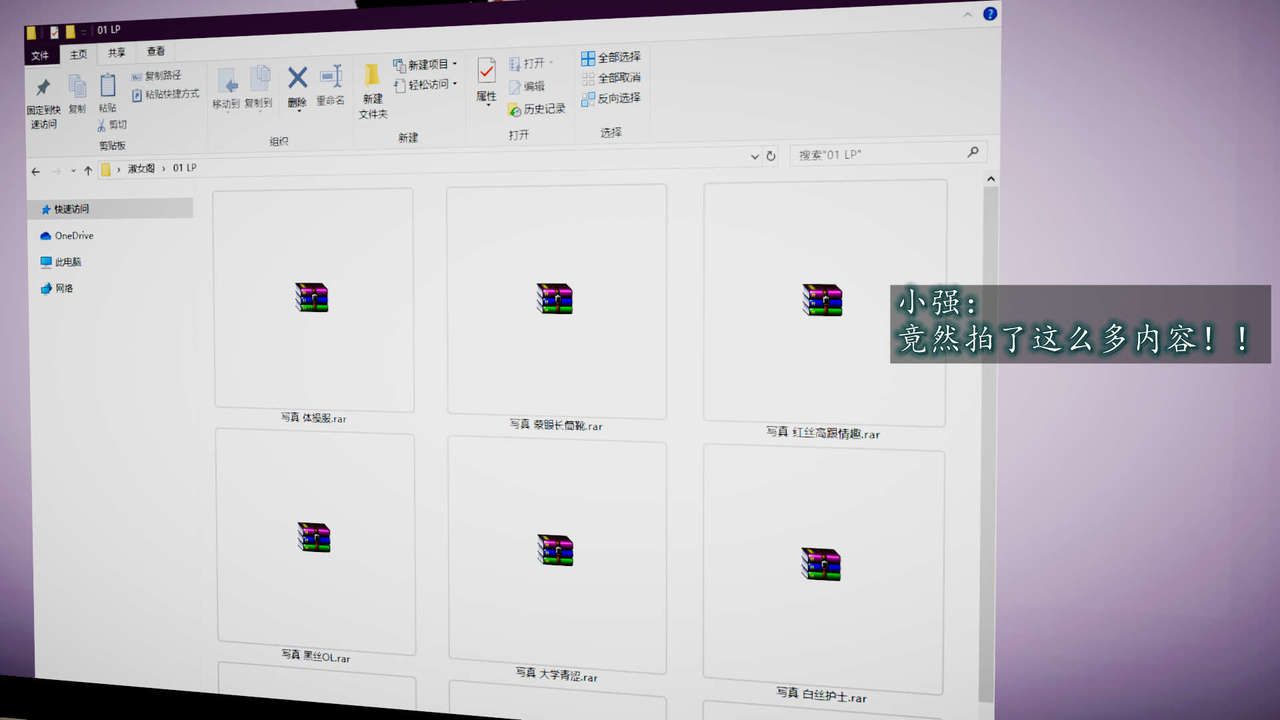Click the Refresh button beside address bar

771,156
